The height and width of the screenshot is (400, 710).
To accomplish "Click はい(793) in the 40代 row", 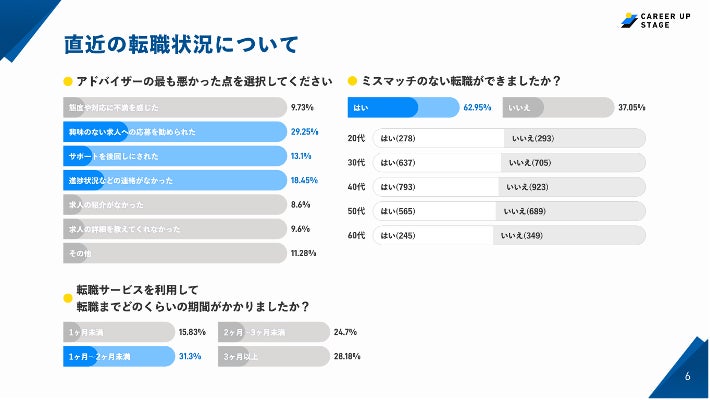I will point(435,186).
